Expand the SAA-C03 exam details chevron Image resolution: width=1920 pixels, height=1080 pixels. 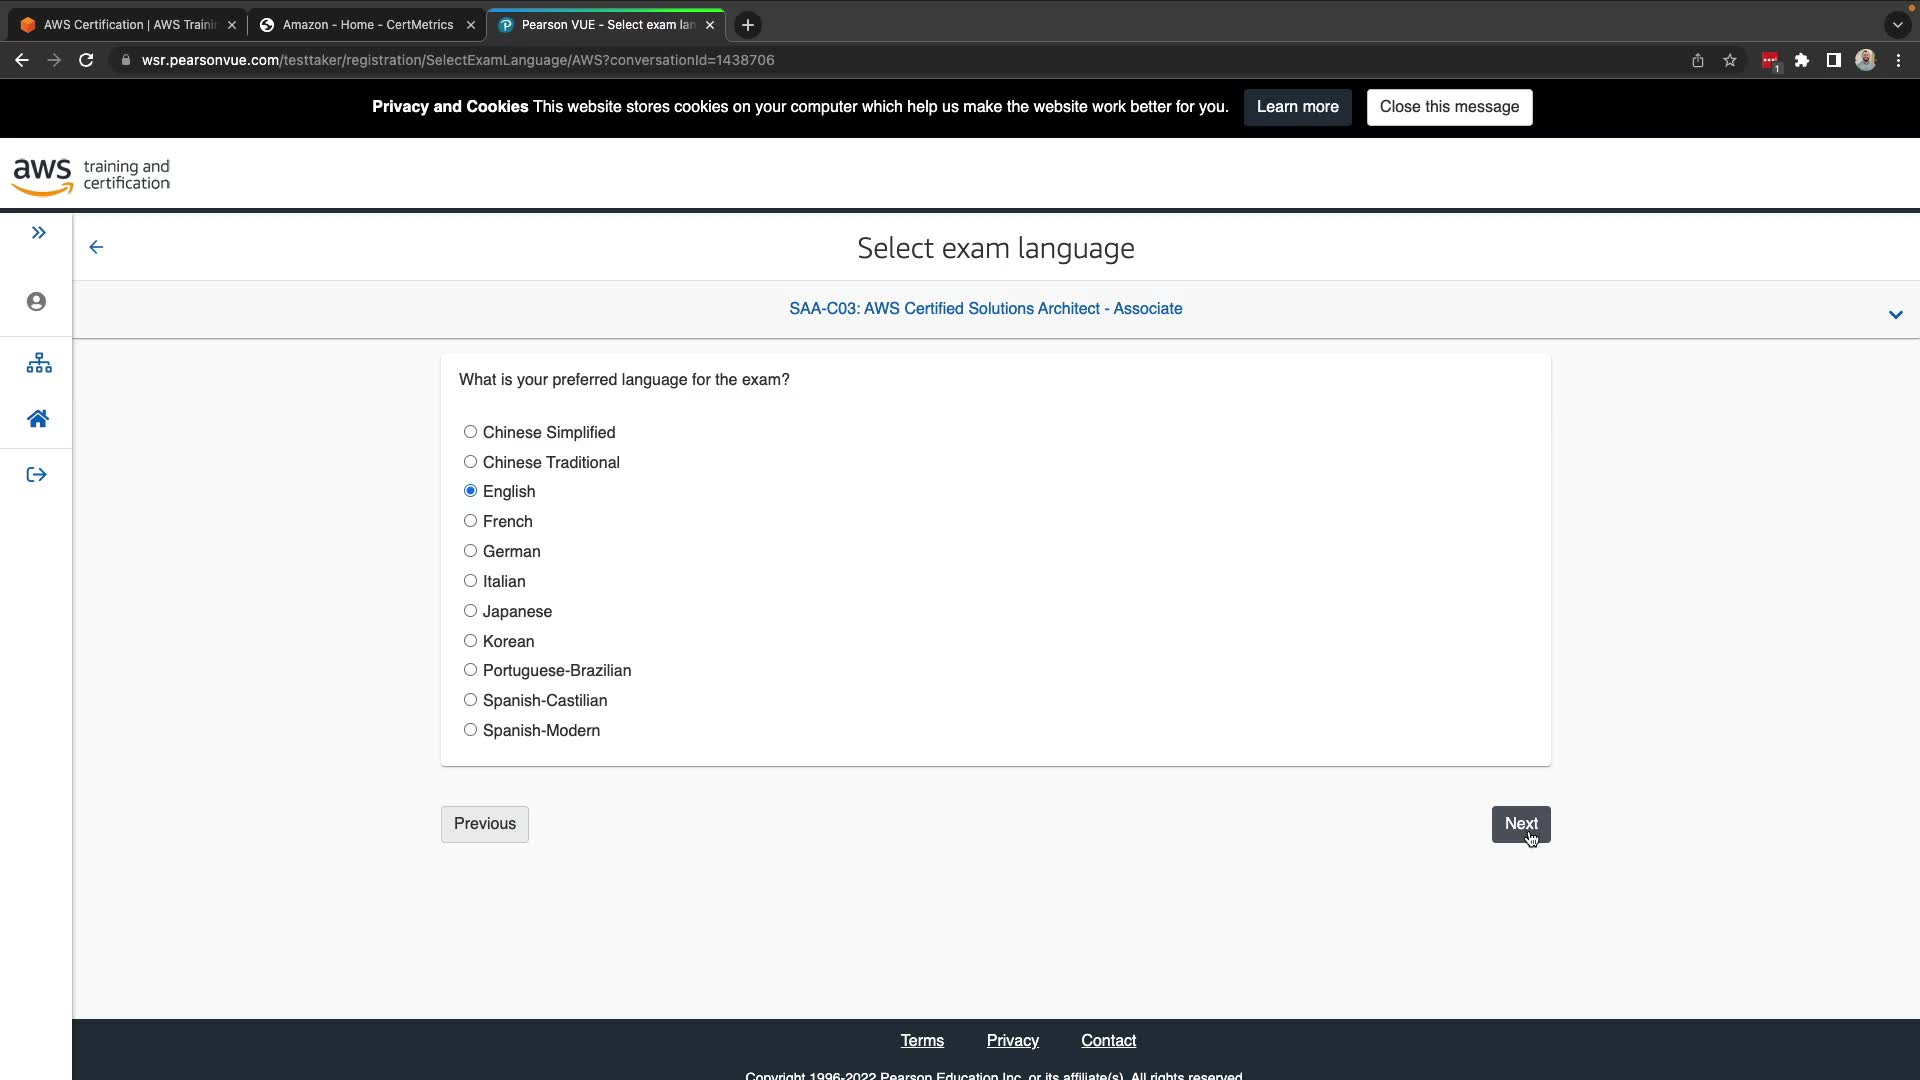(1895, 314)
